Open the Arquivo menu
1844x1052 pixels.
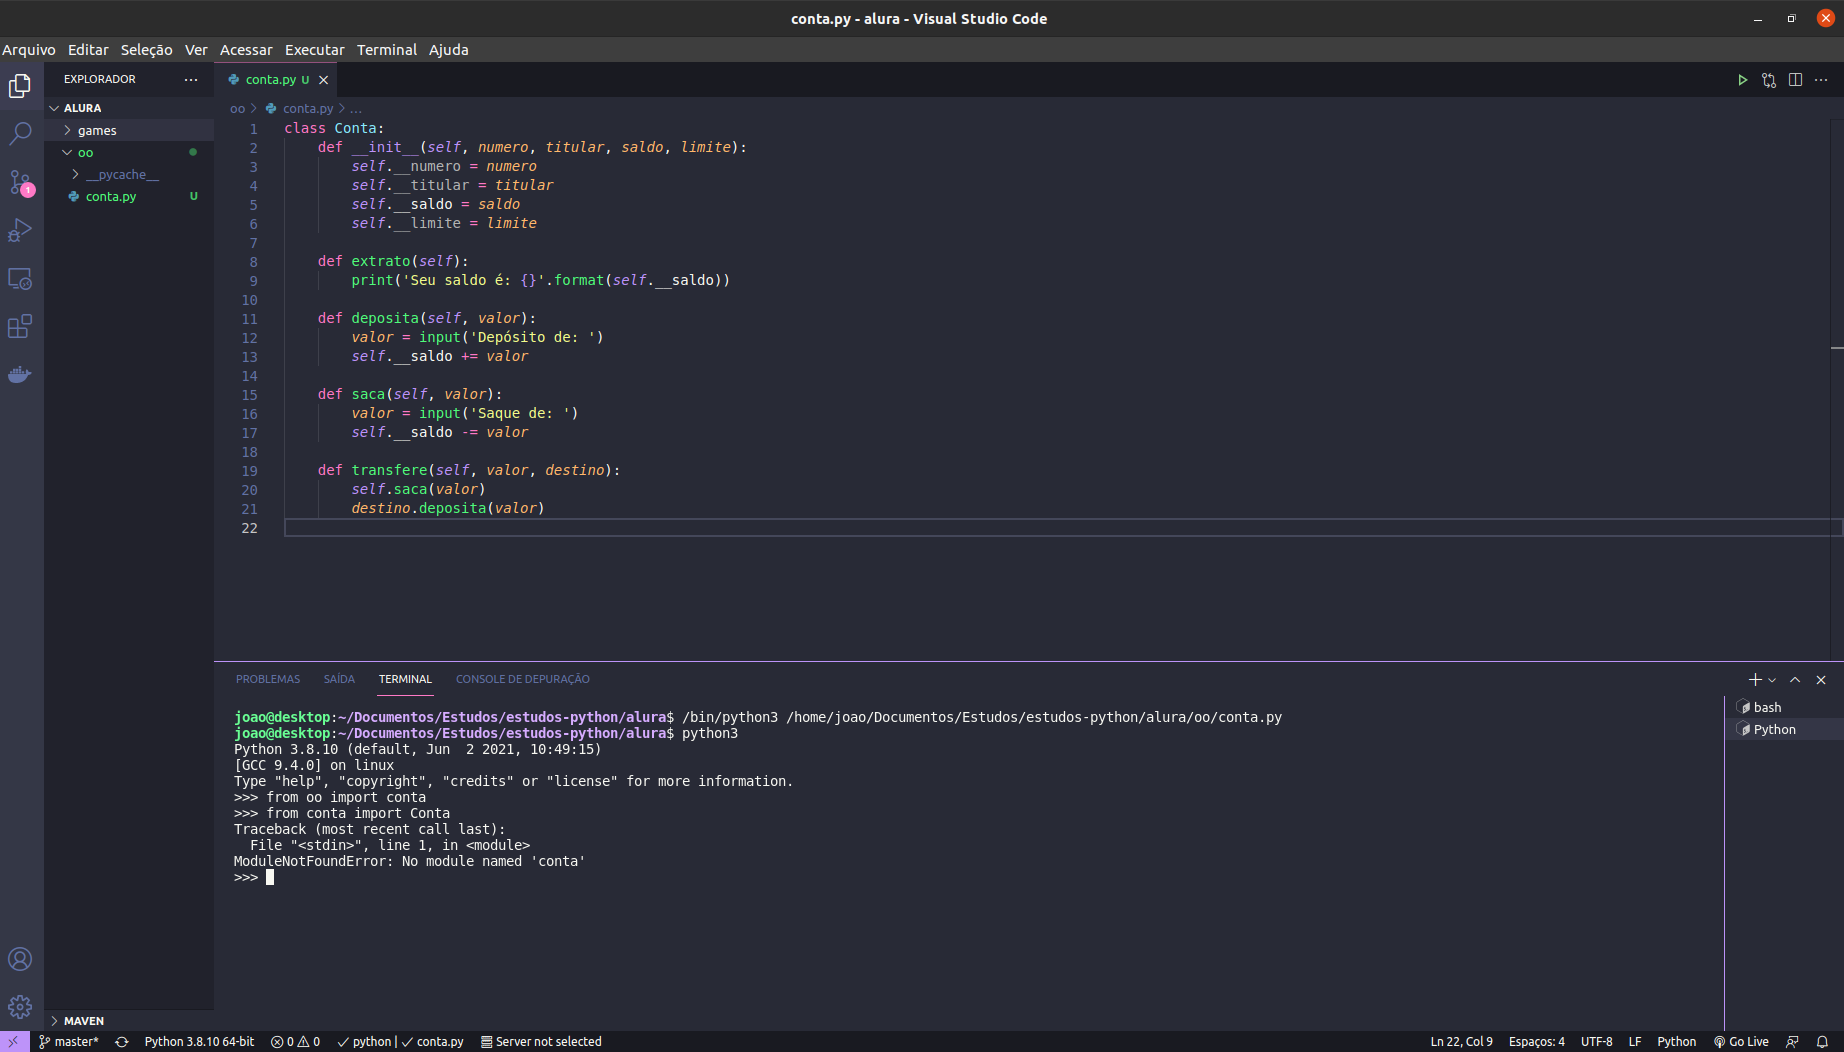point(29,49)
